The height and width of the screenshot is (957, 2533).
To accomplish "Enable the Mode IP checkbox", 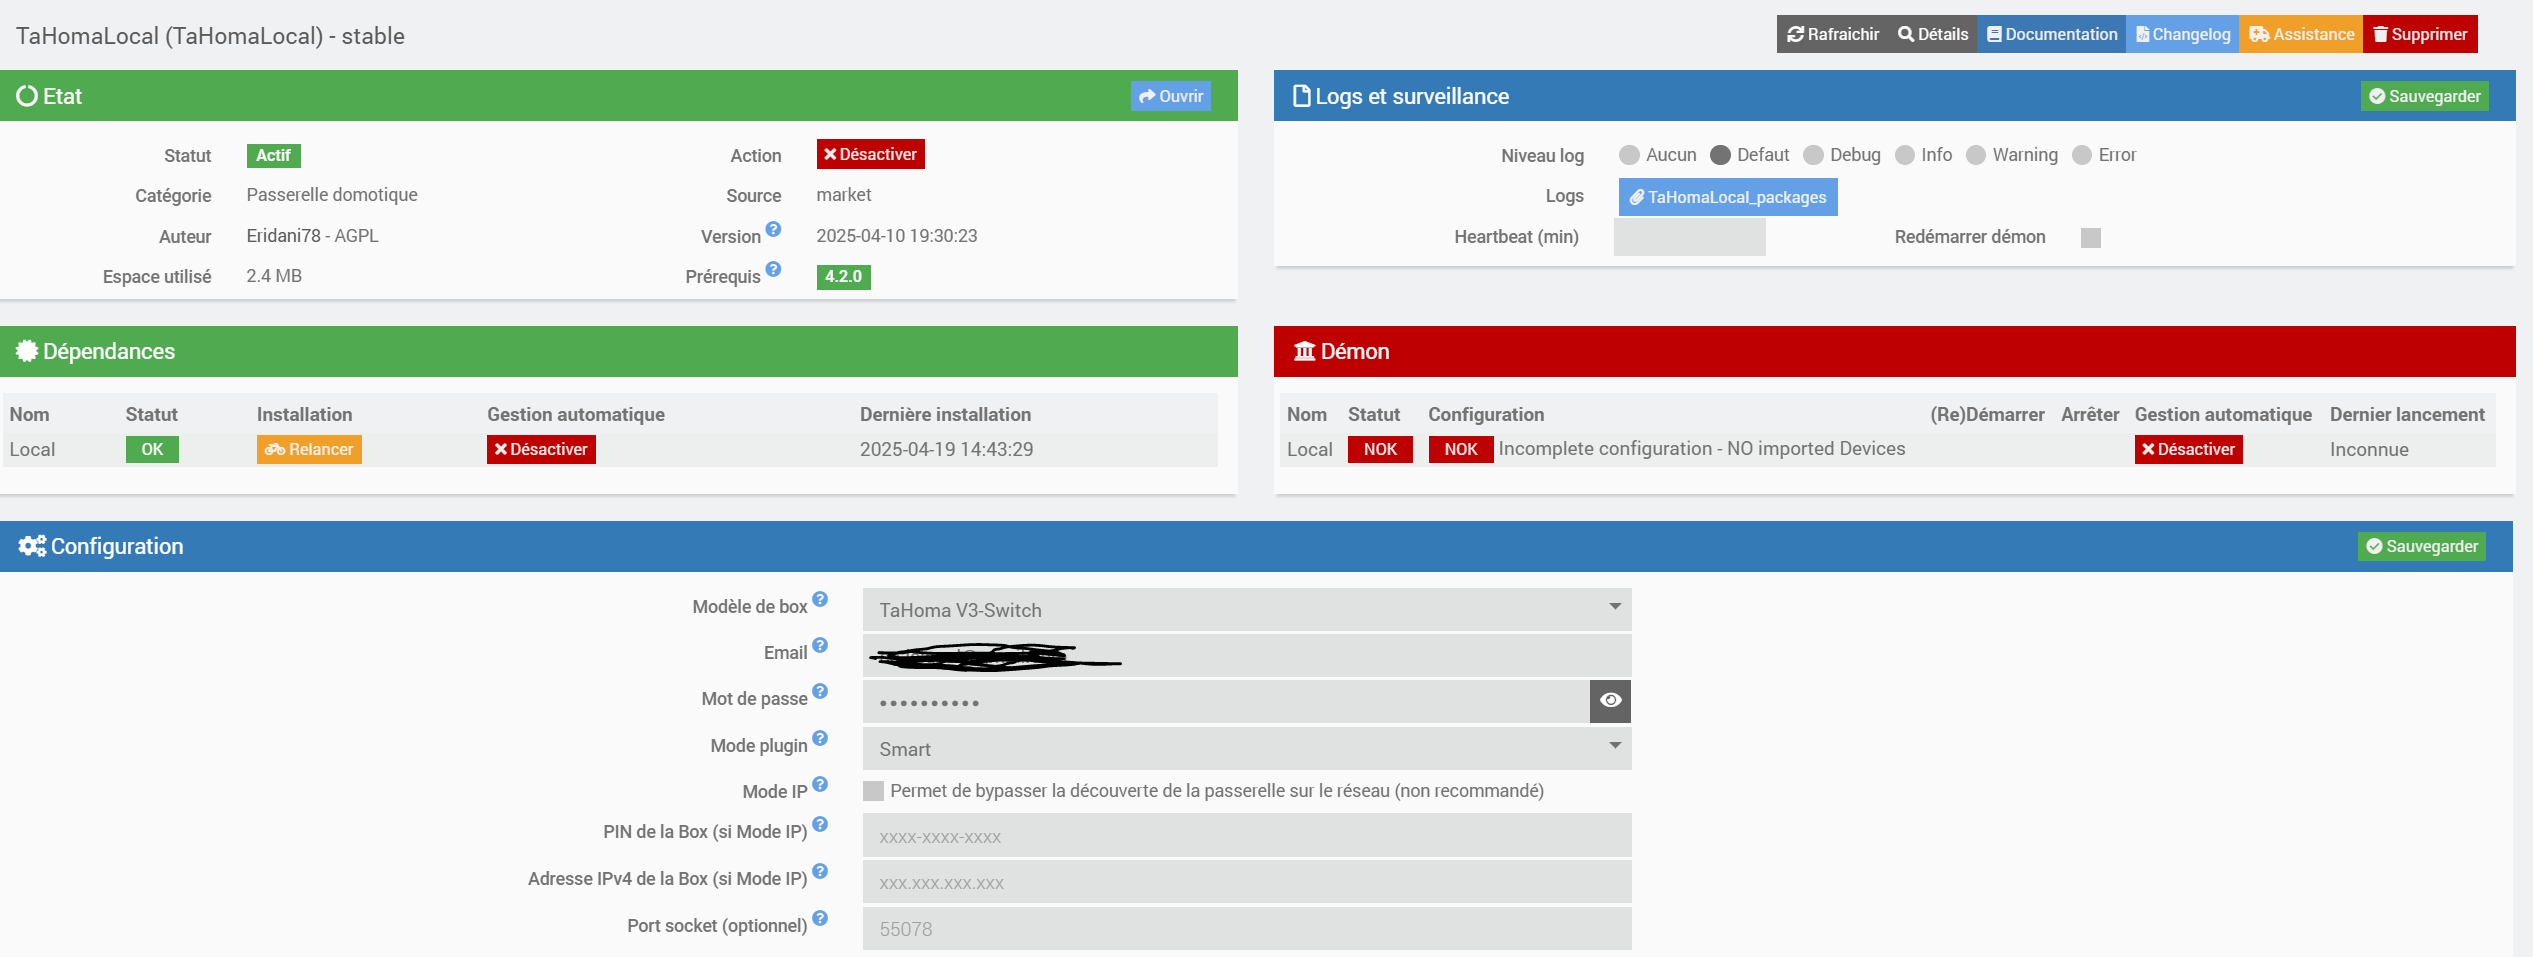I will point(873,791).
